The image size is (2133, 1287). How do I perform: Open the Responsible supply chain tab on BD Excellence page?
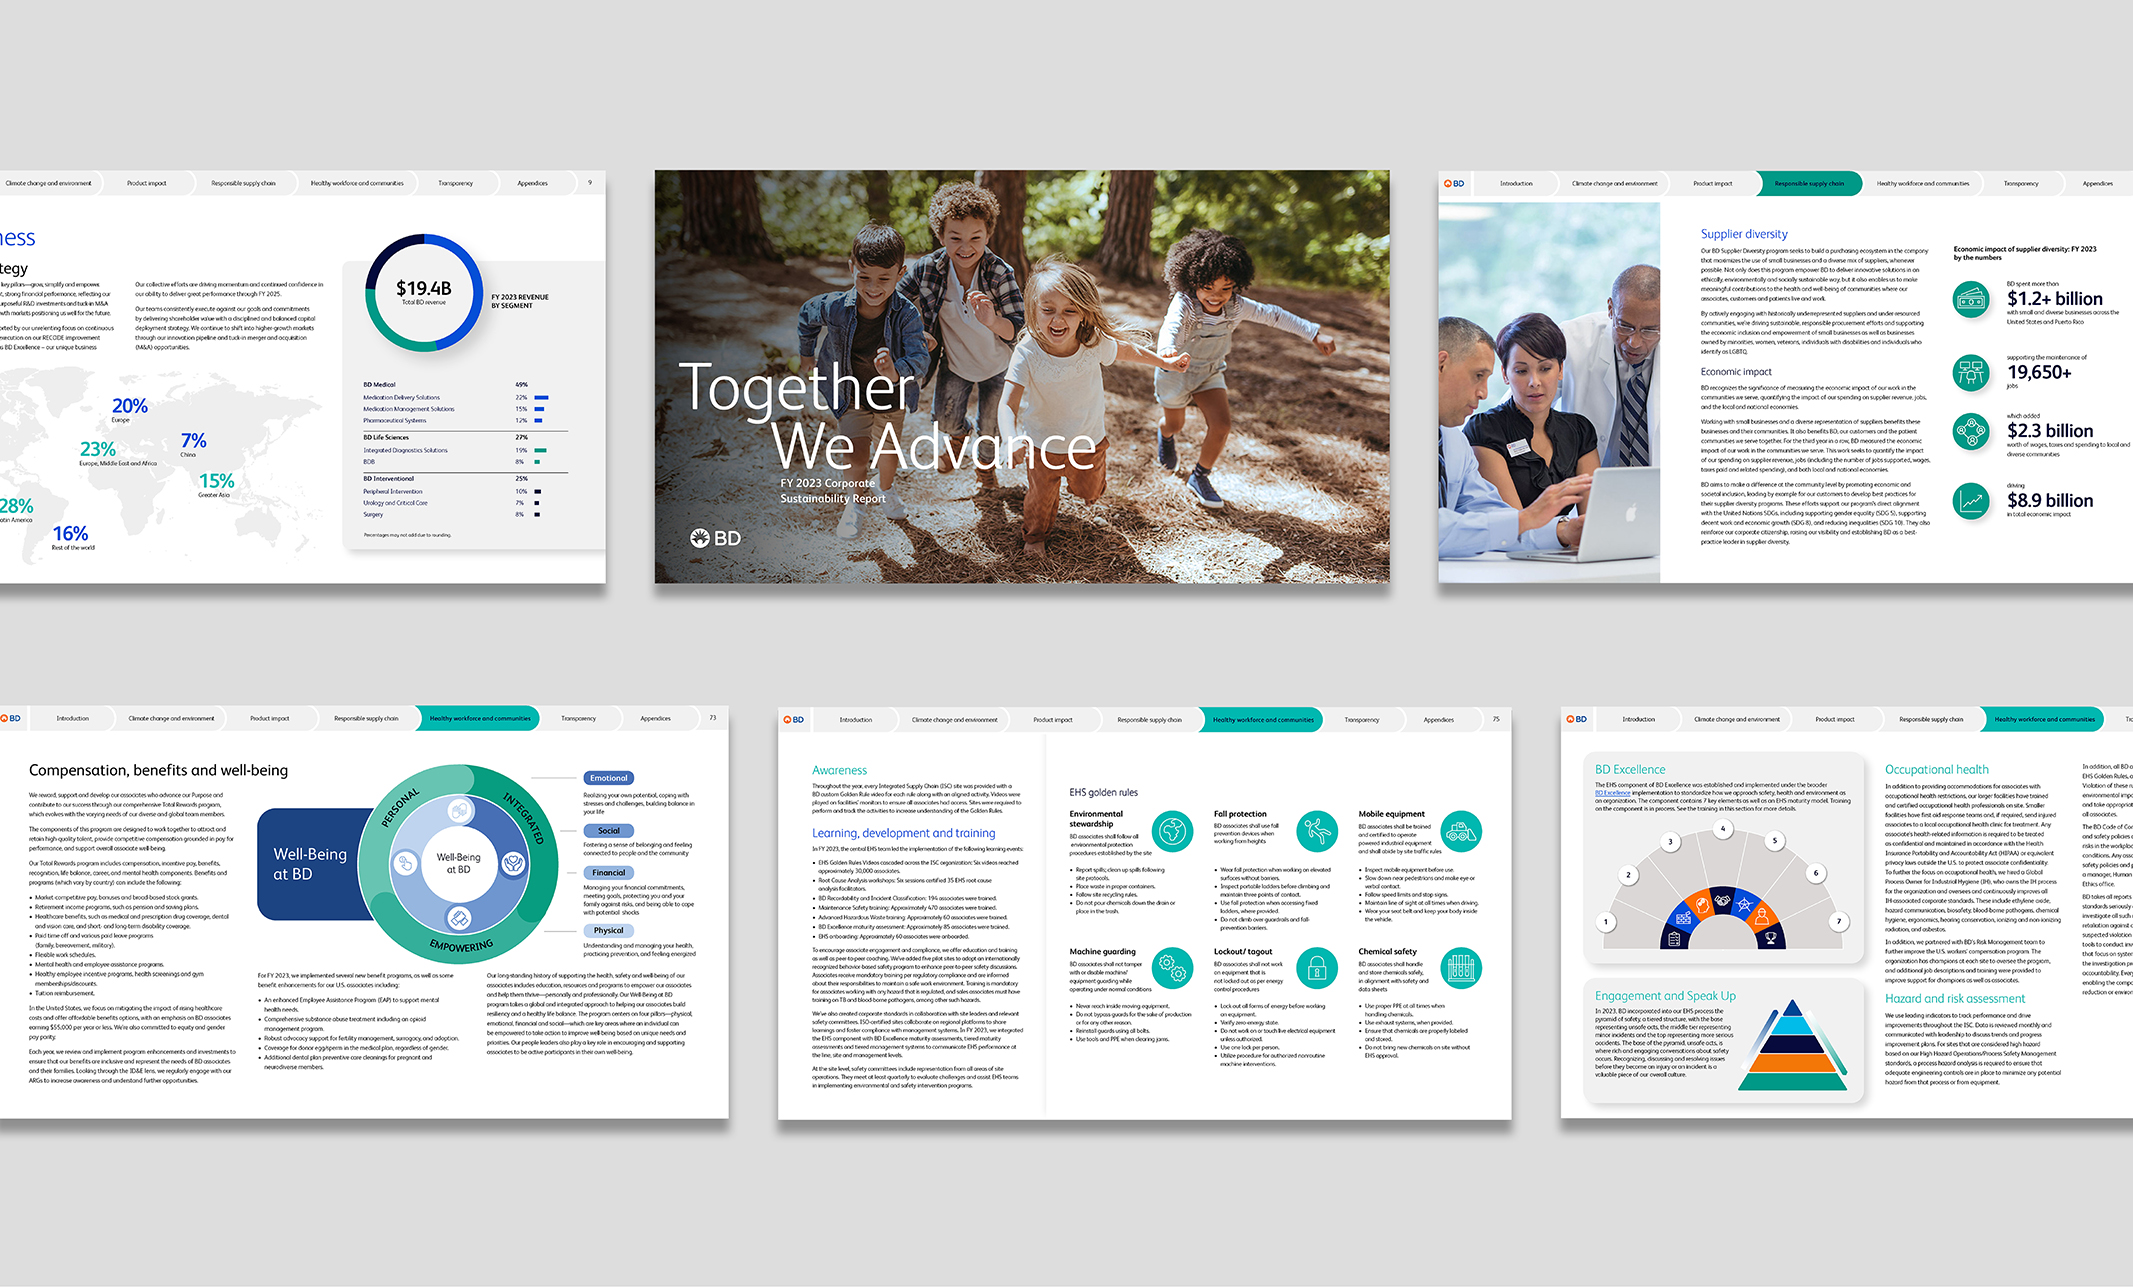pyautogui.click(x=1931, y=719)
